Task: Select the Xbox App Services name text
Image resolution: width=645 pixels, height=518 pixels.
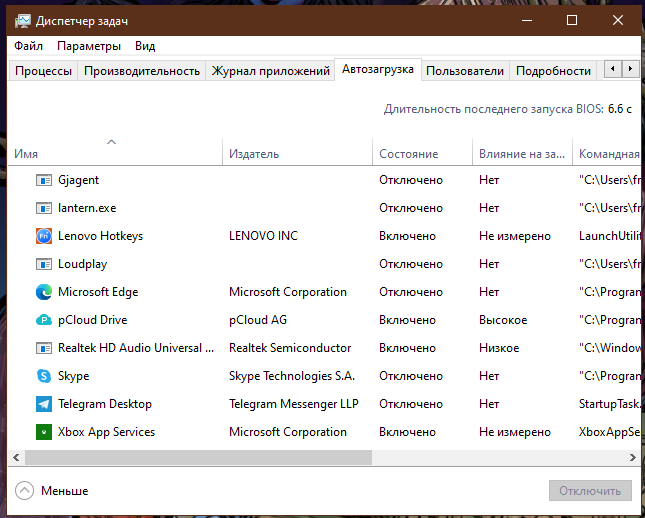Action: 107,432
